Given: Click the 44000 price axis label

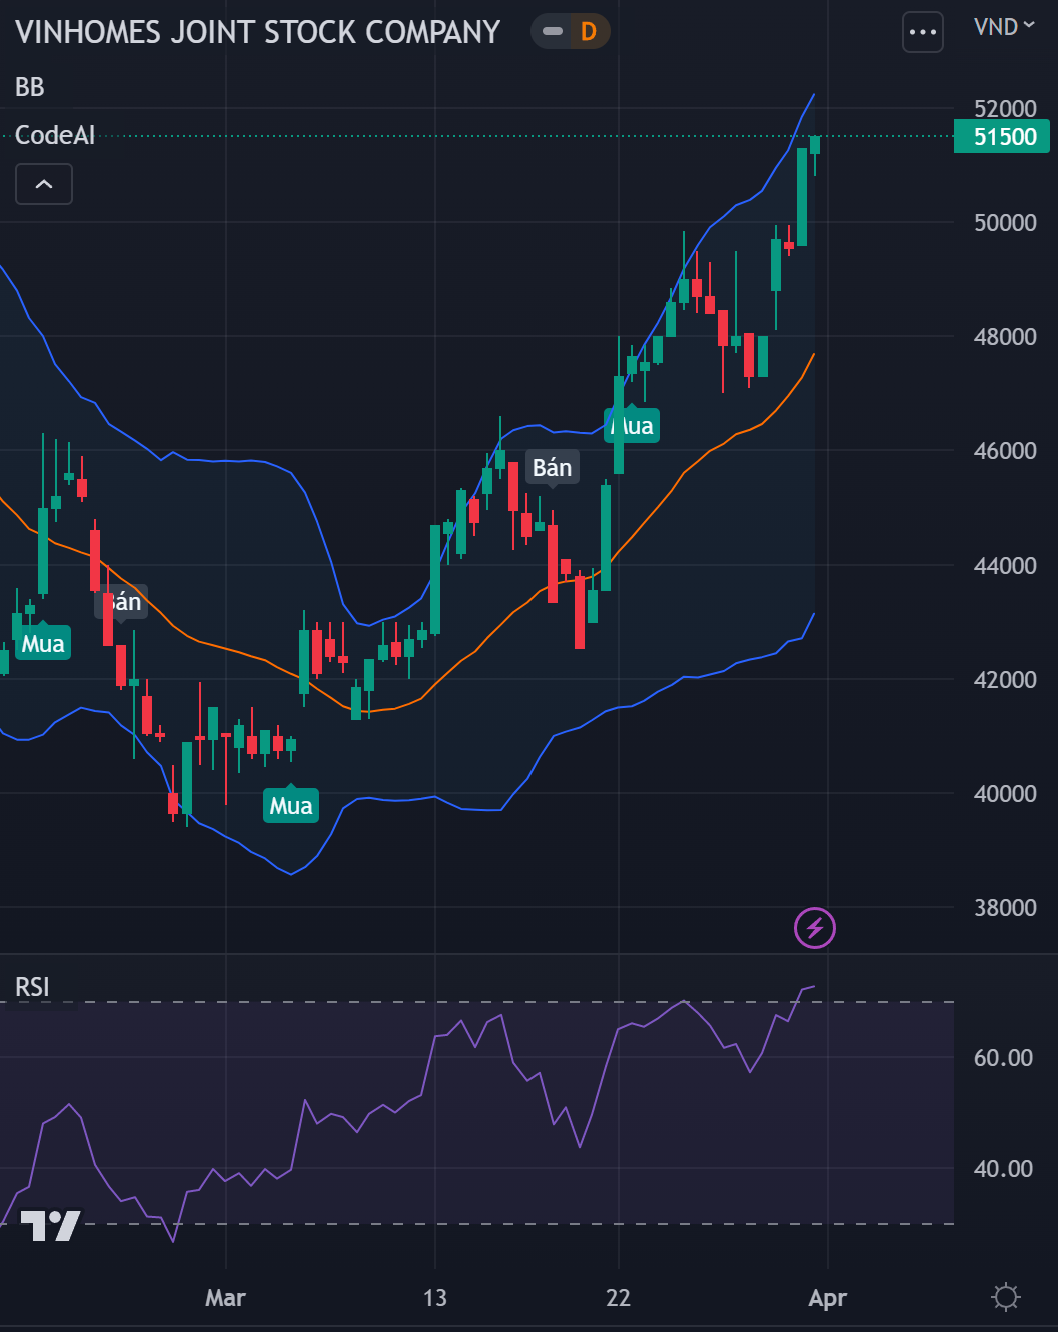Looking at the screenshot, I should (x=1005, y=565).
